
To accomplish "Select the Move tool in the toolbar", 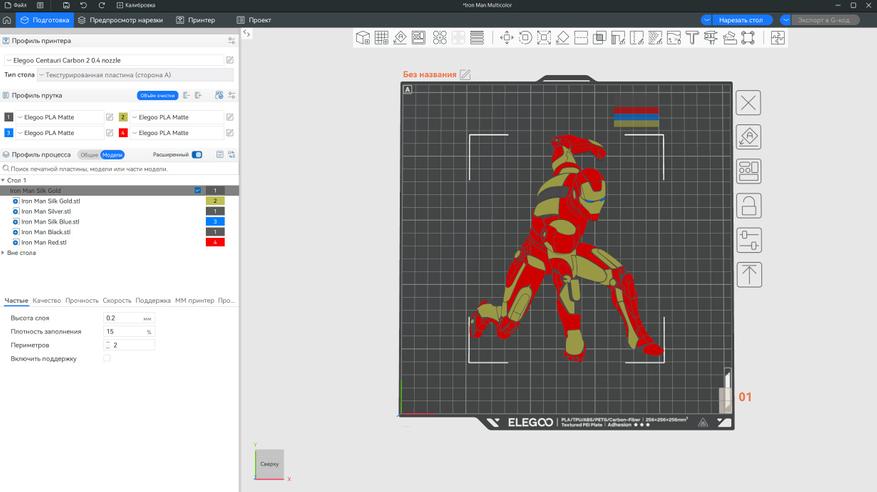I will click(x=505, y=38).
